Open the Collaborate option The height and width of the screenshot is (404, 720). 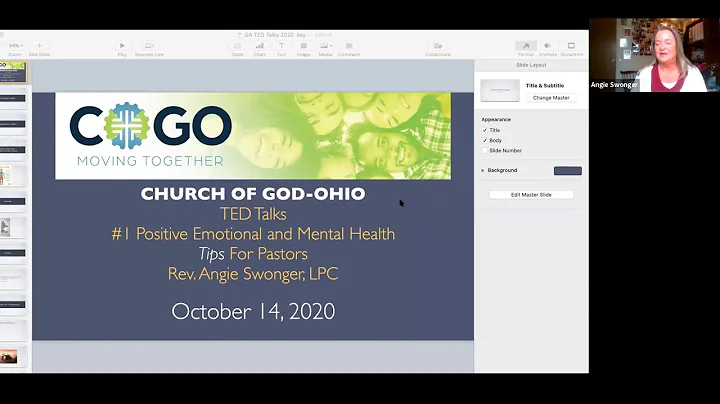coord(438,45)
